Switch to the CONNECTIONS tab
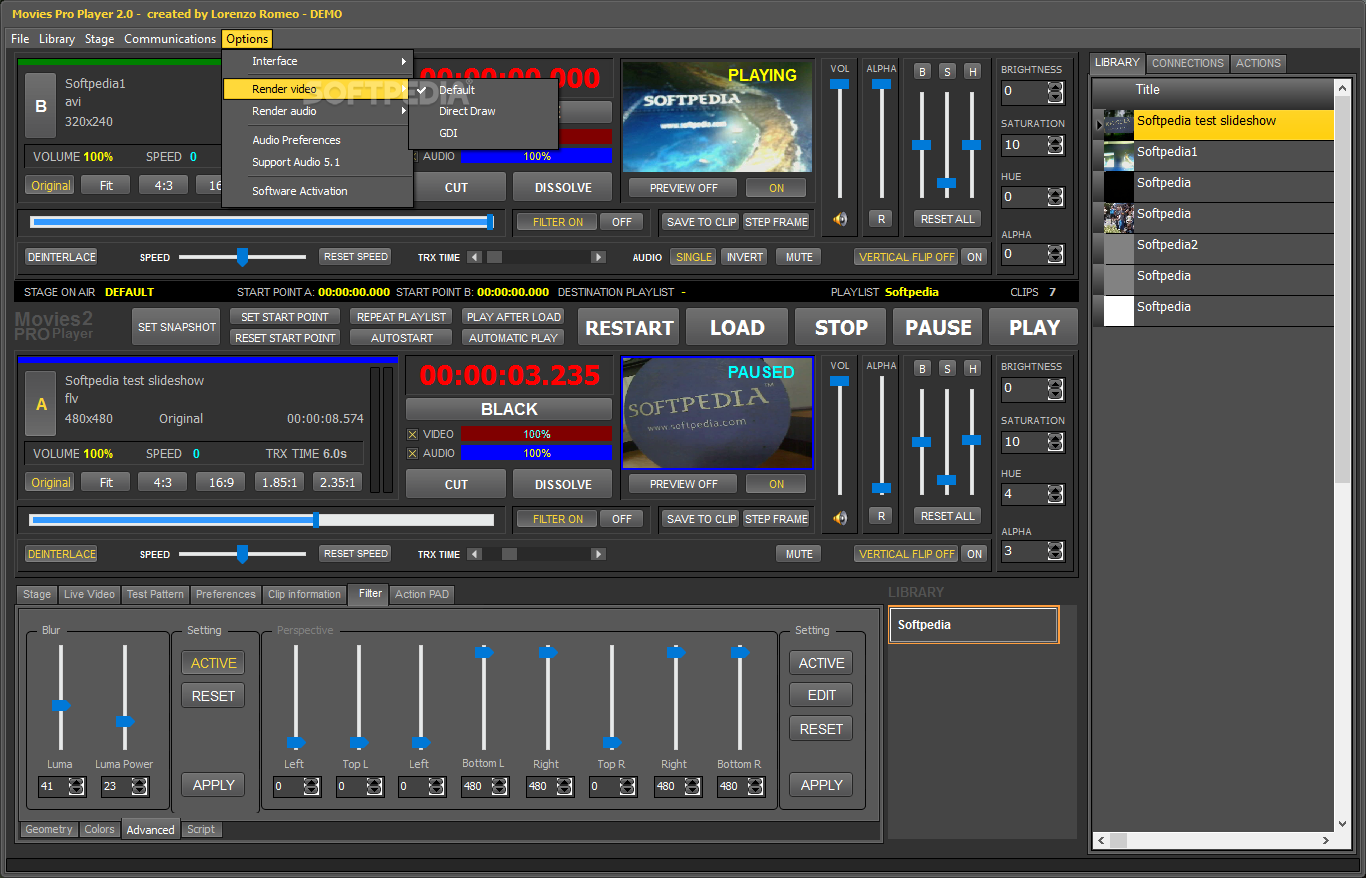This screenshot has width=1366, height=878. click(x=1187, y=63)
